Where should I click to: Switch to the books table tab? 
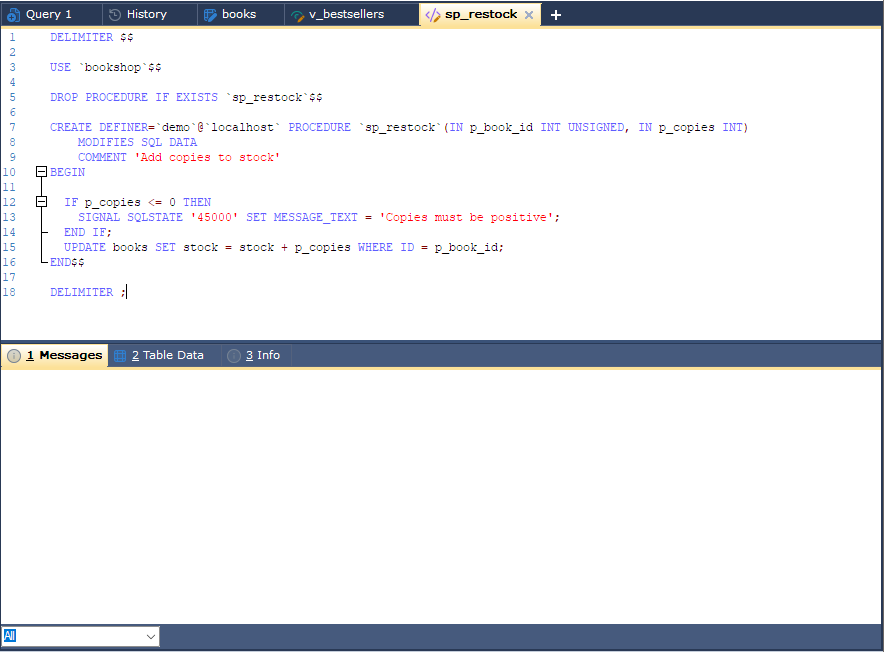(240, 14)
